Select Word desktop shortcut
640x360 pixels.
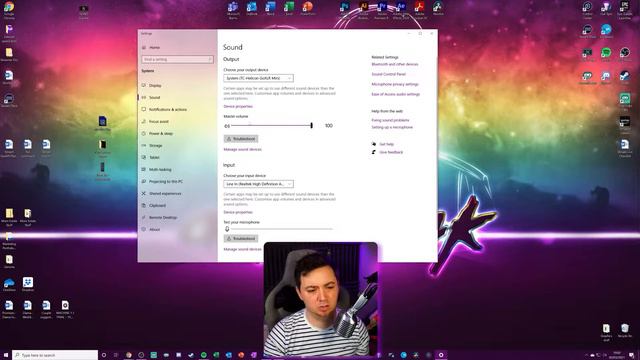coord(270,9)
